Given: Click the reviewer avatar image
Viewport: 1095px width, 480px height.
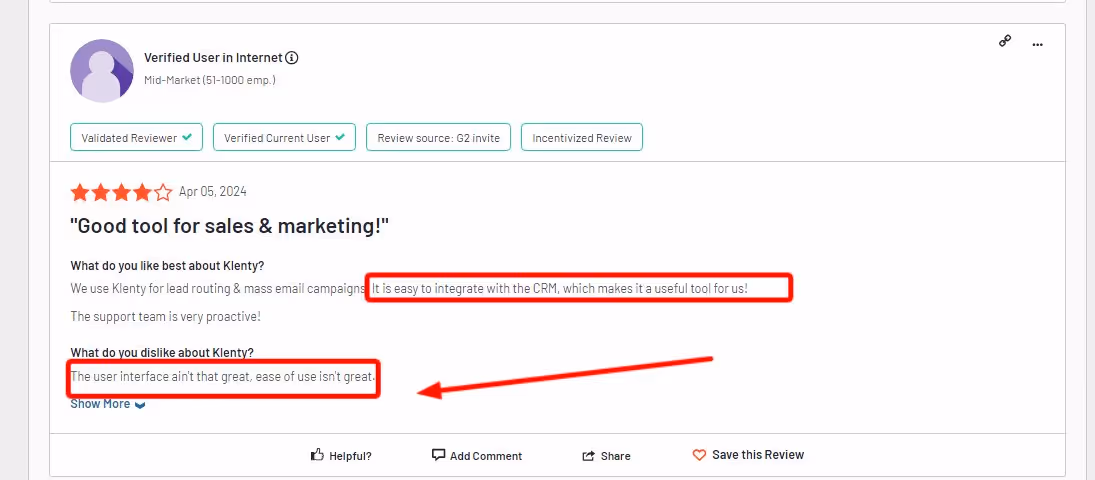Looking at the screenshot, I should [102, 71].
